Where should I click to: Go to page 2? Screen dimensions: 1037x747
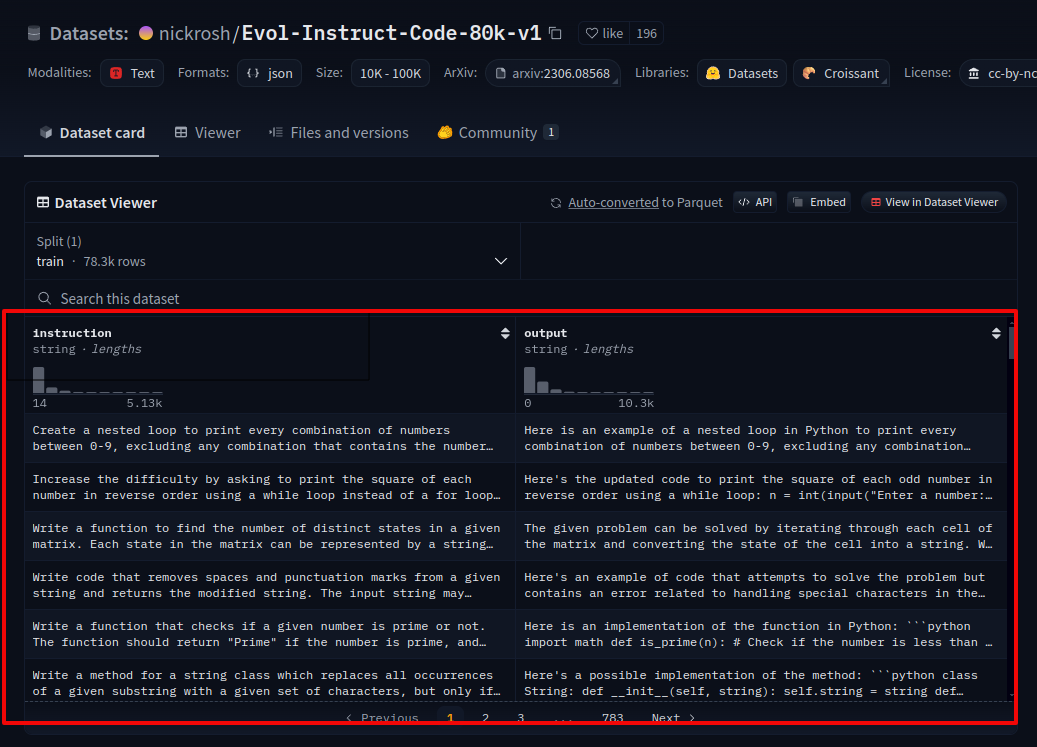[485, 718]
